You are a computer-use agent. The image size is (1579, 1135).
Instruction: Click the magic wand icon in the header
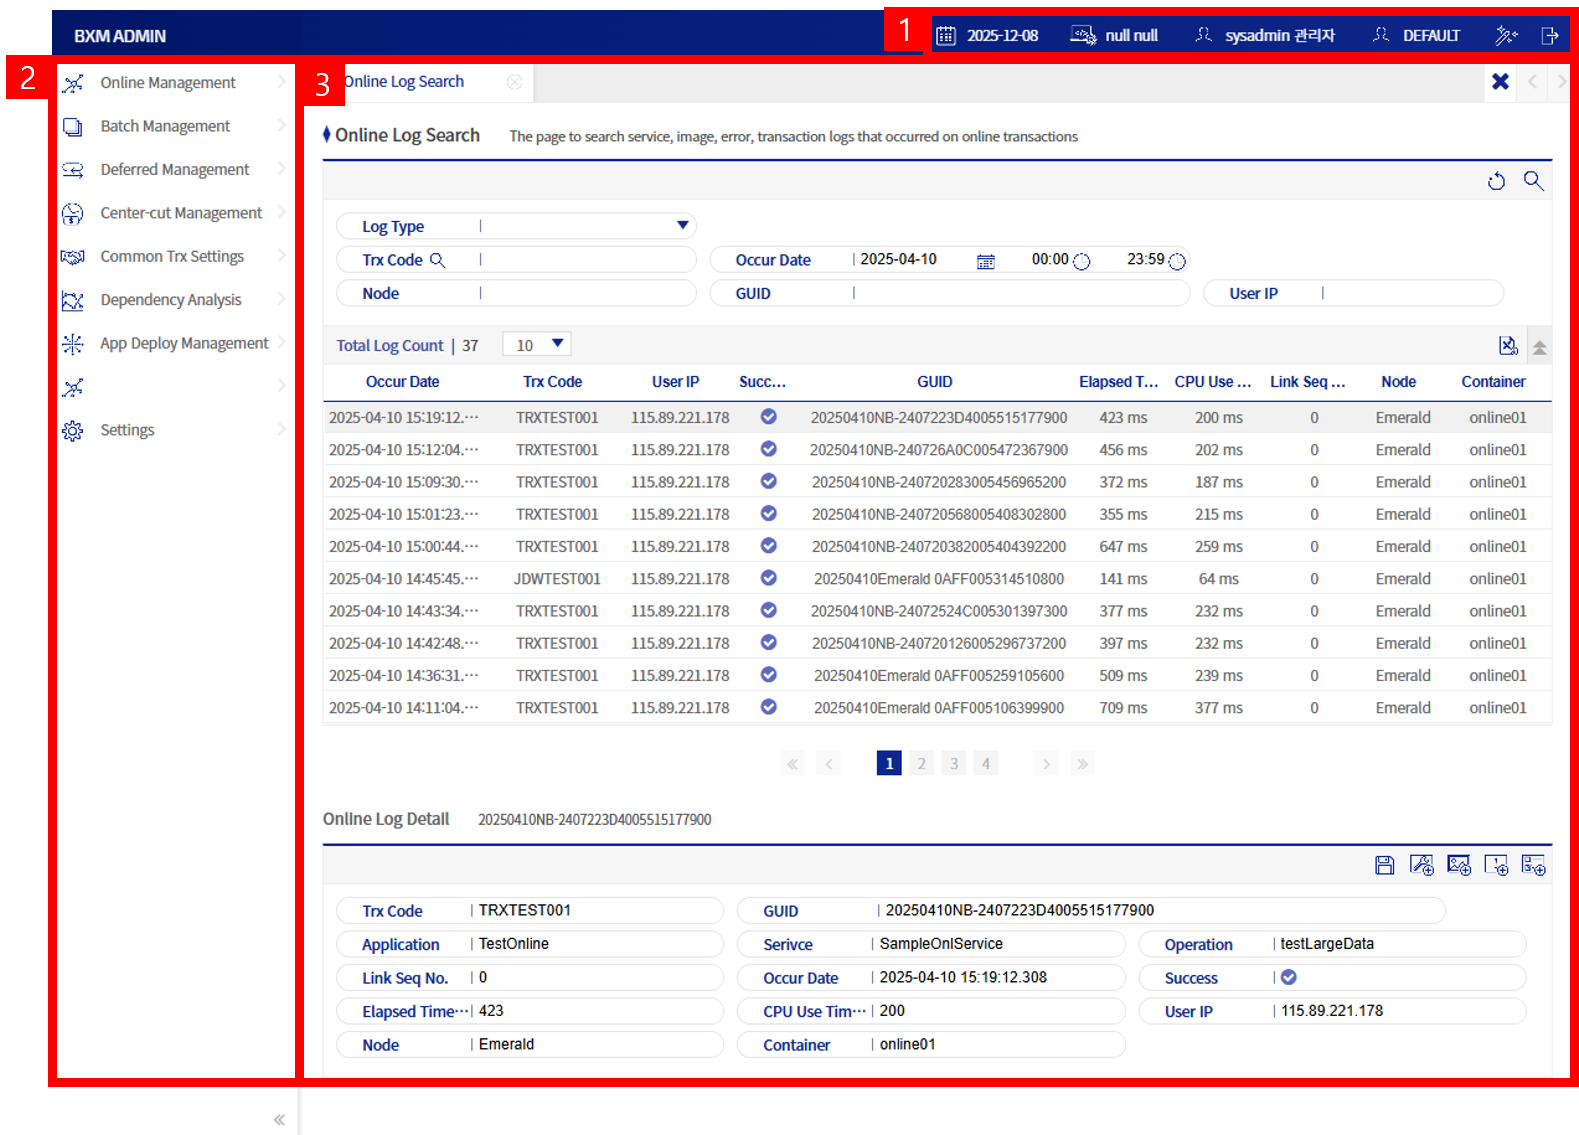1506,36
